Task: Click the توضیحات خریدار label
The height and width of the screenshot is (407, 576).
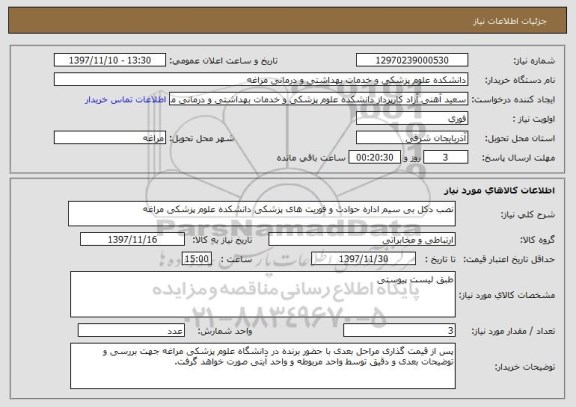Action: [525, 367]
